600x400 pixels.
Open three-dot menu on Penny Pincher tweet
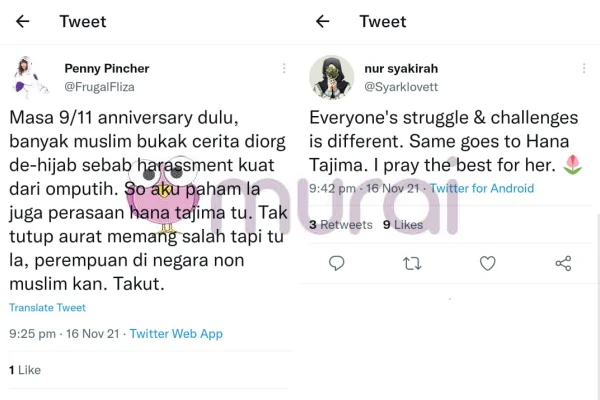284,69
